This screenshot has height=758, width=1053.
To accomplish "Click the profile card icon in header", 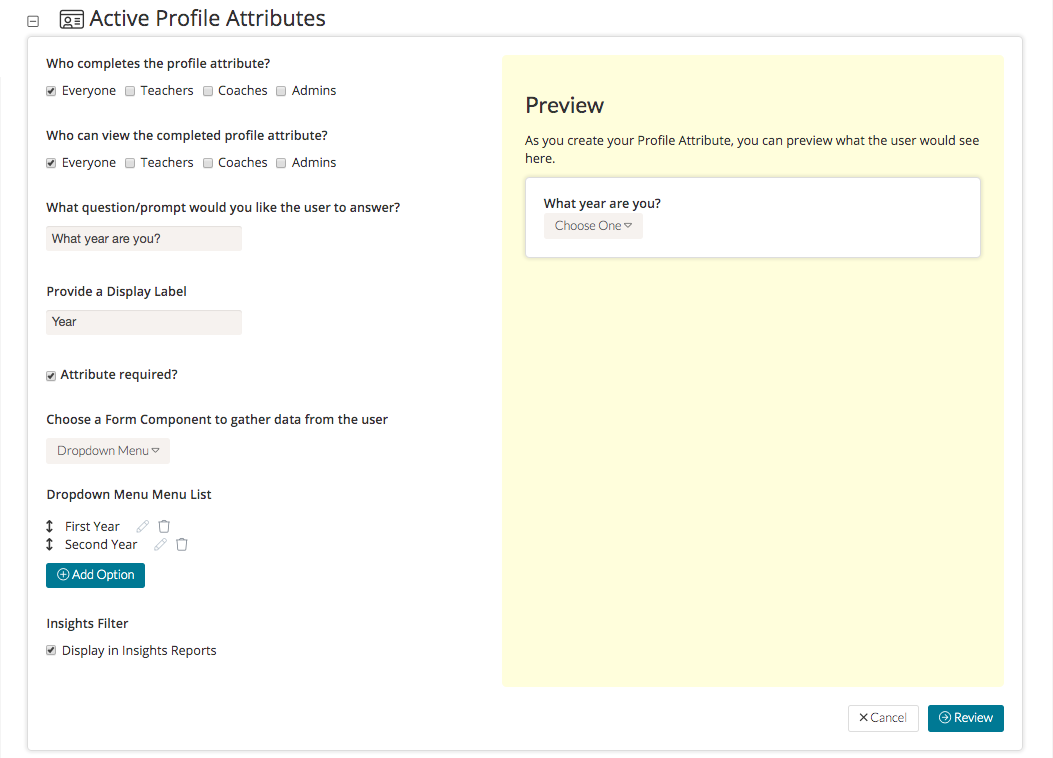I will (x=71, y=19).
